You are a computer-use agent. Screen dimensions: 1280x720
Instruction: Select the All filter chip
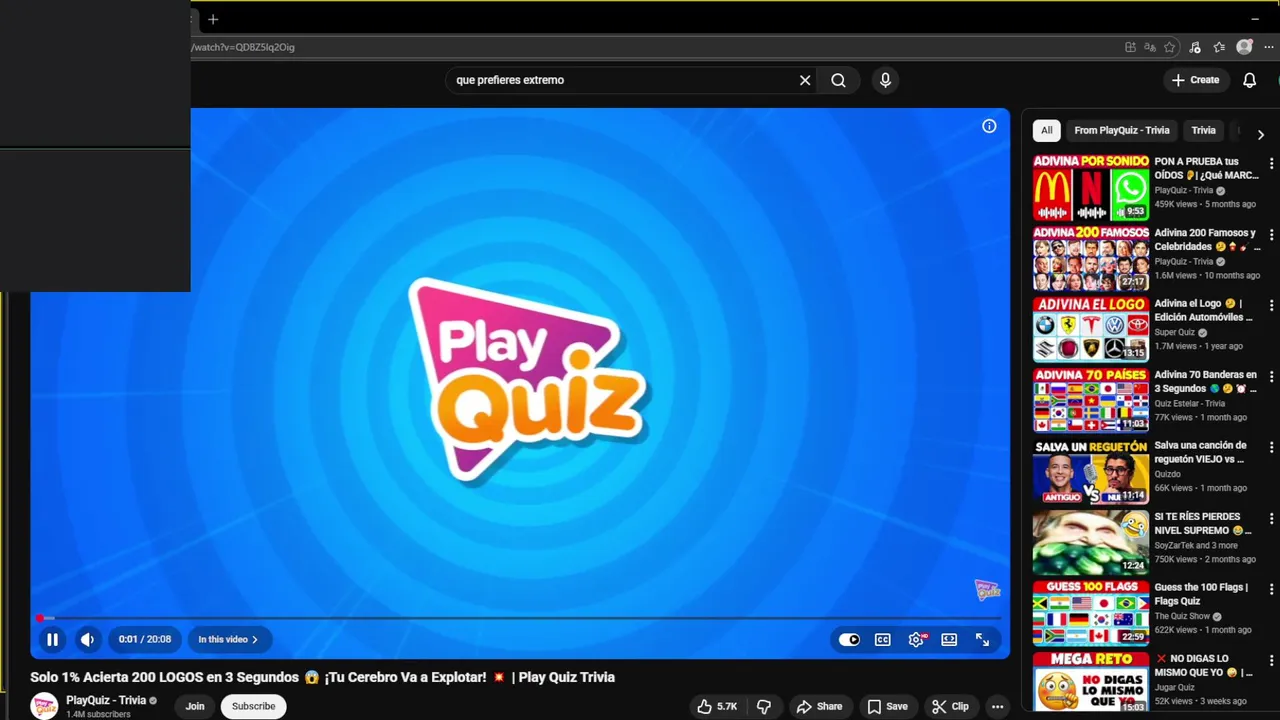pos(1046,130)
